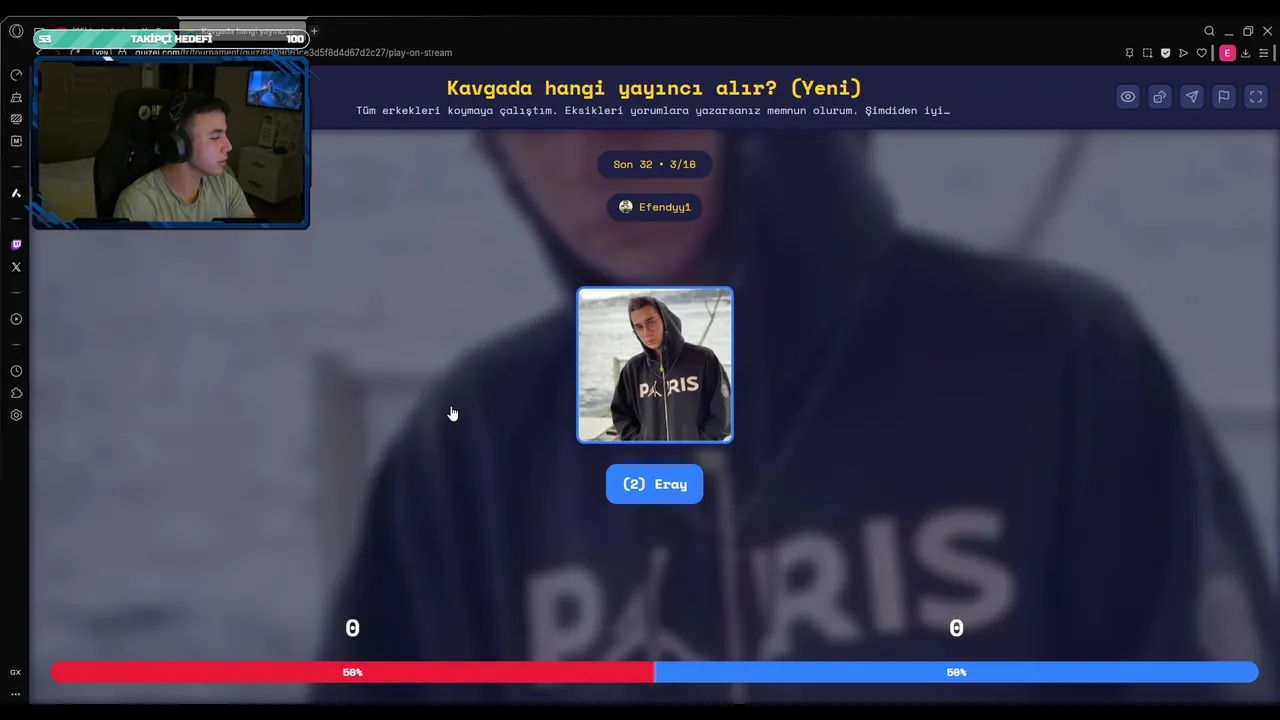Open the M sidebar panel icon
Screen dimensions: 1280x720
point(16,141)
